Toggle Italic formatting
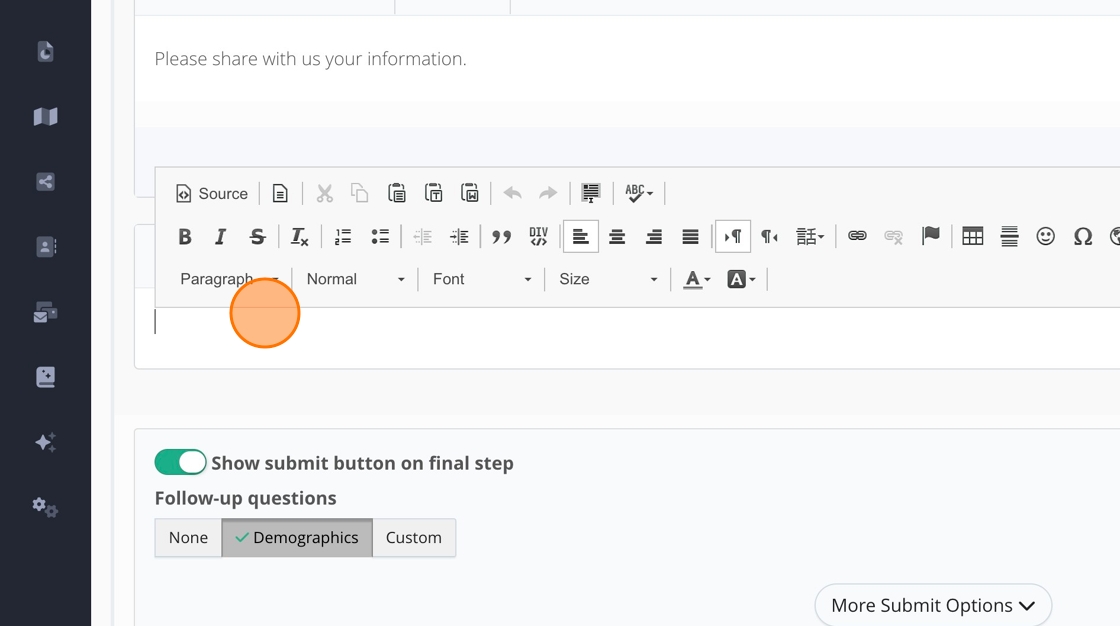Image resolution: width=1120 pixels, height=626 pixels. (x=221, y=237)
